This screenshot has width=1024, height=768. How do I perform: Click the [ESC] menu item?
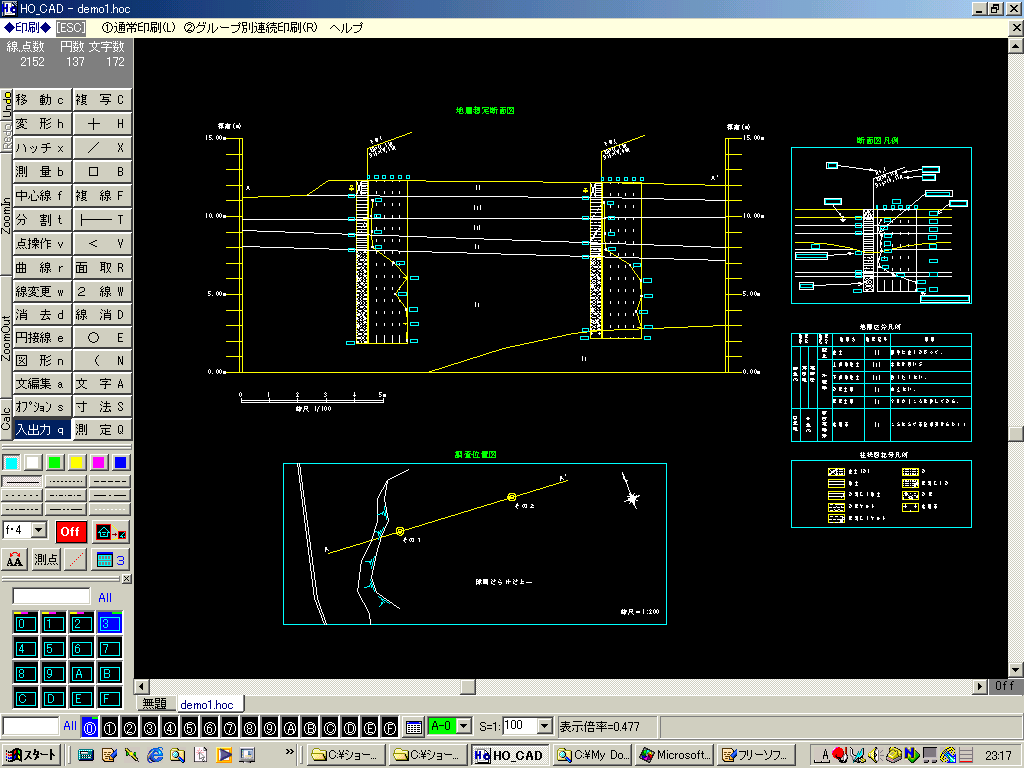coord(71,28)
